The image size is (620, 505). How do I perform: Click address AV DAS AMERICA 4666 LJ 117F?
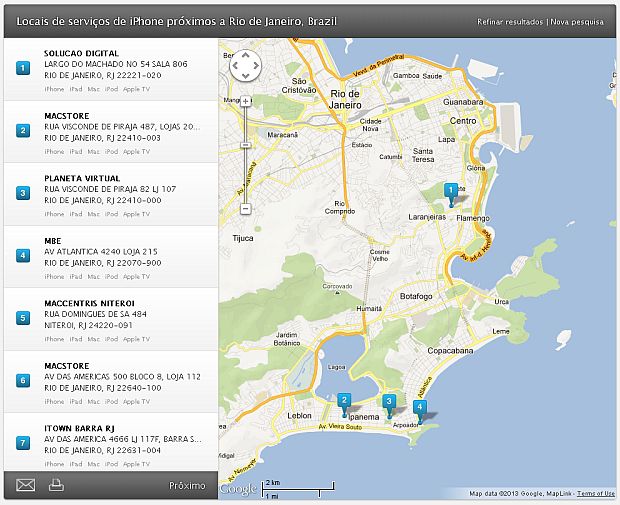point(123,439)
